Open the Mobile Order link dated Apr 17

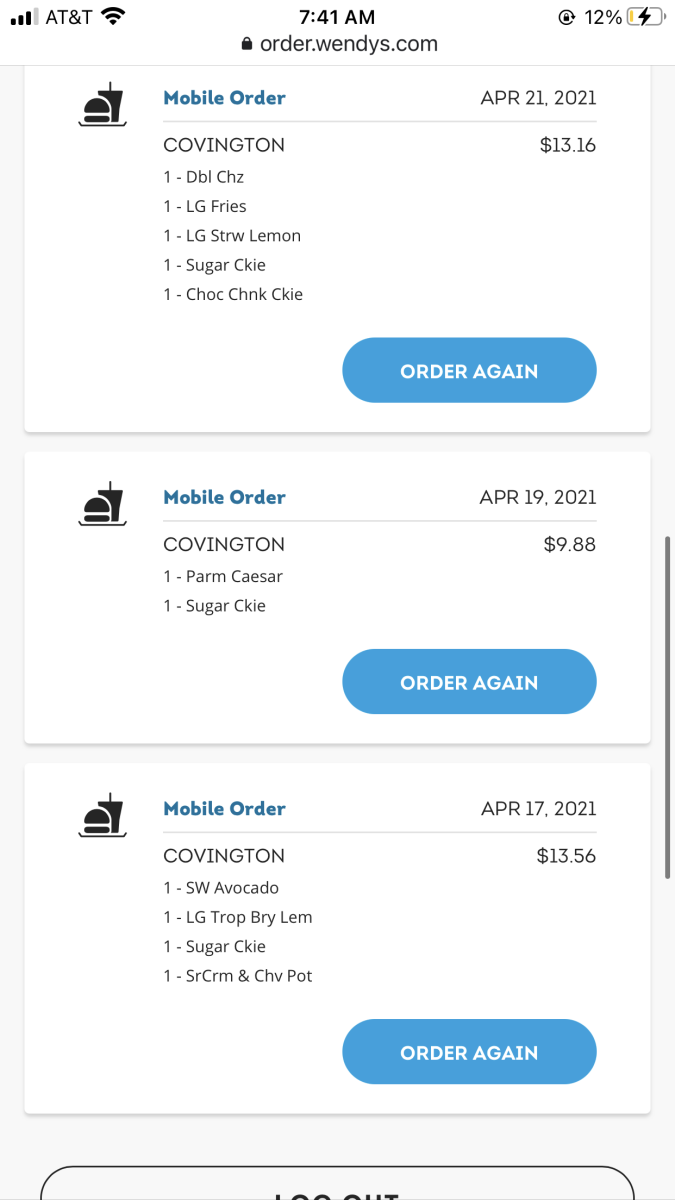tap(224, 808)
